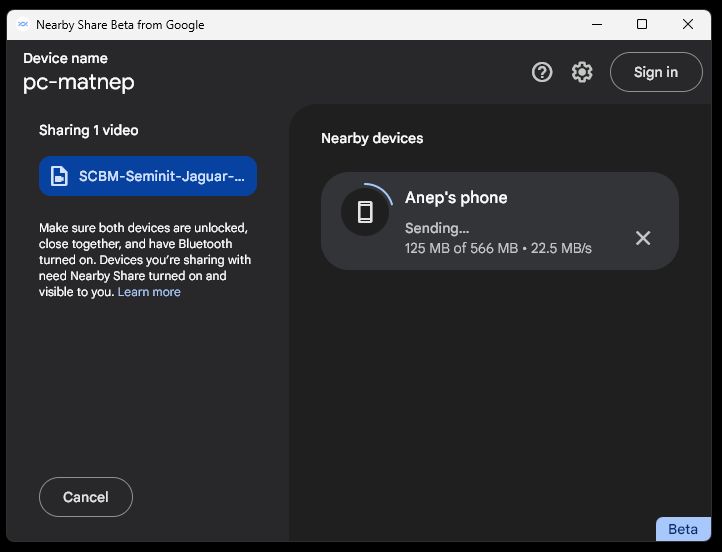Click the phone icon for Anep's phone
This screenshot has height=552, width=722.
(x=365, y=212)
